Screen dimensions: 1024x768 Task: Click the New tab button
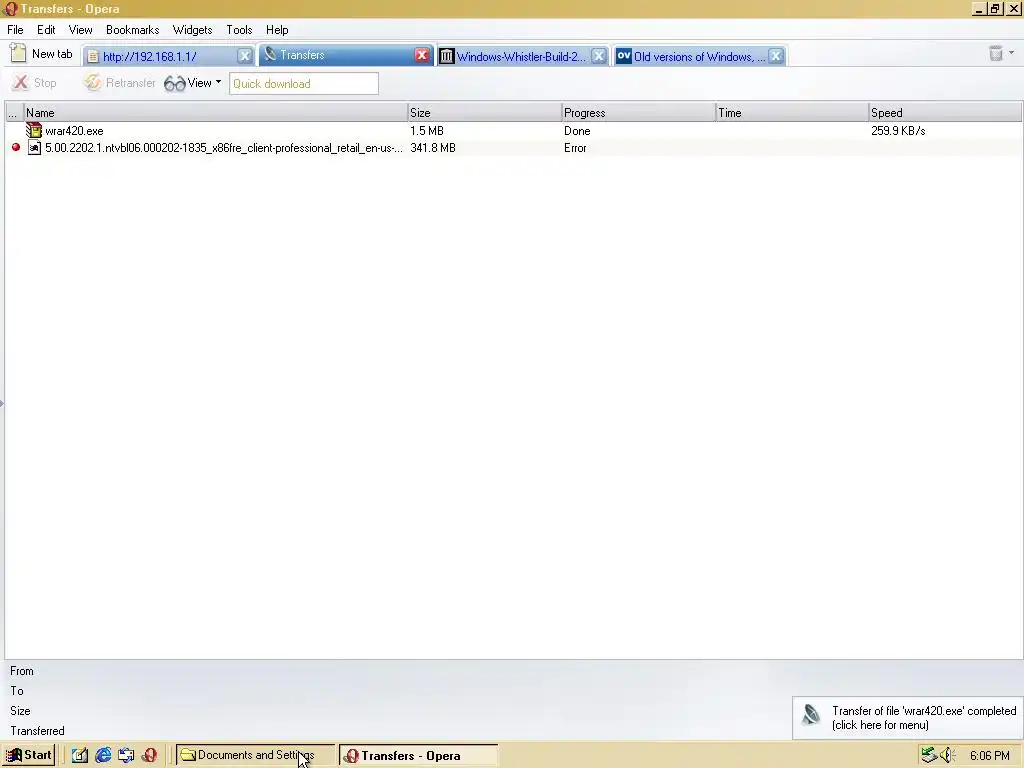point(41,54)
